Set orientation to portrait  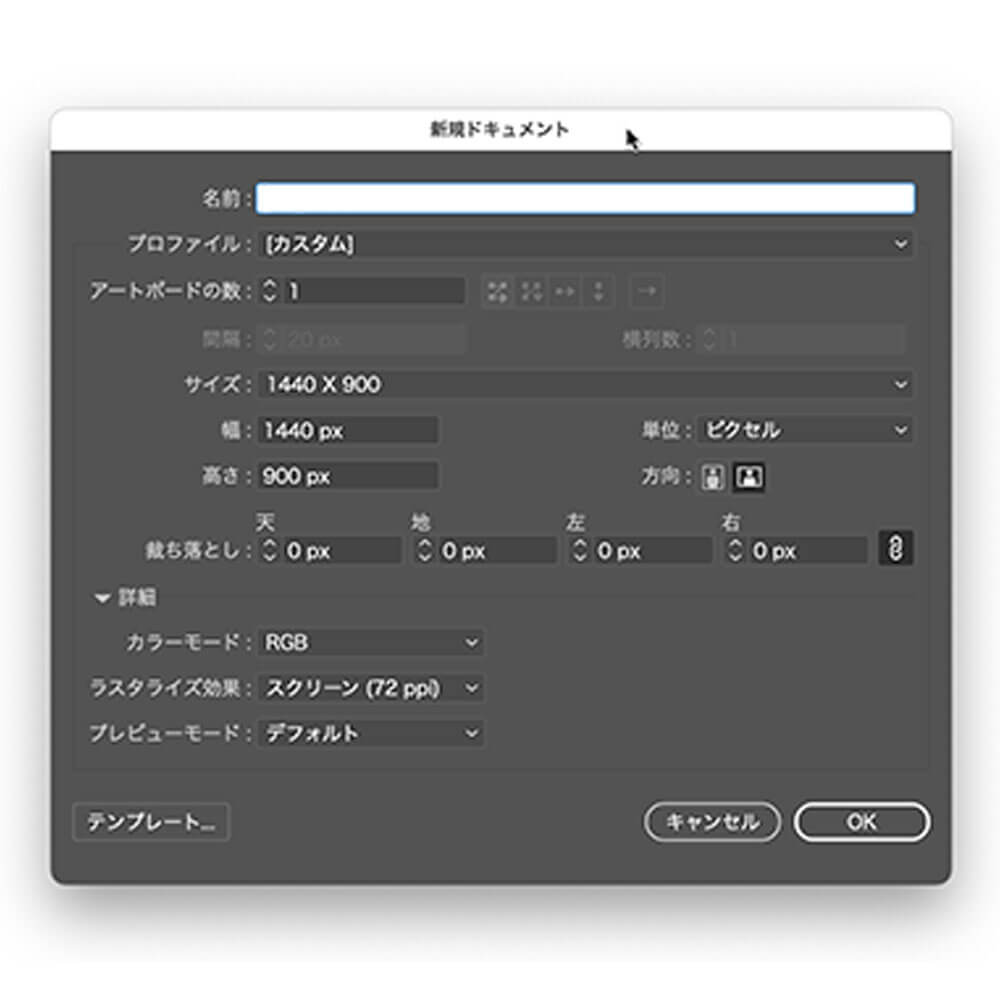[x=712, y=478]
